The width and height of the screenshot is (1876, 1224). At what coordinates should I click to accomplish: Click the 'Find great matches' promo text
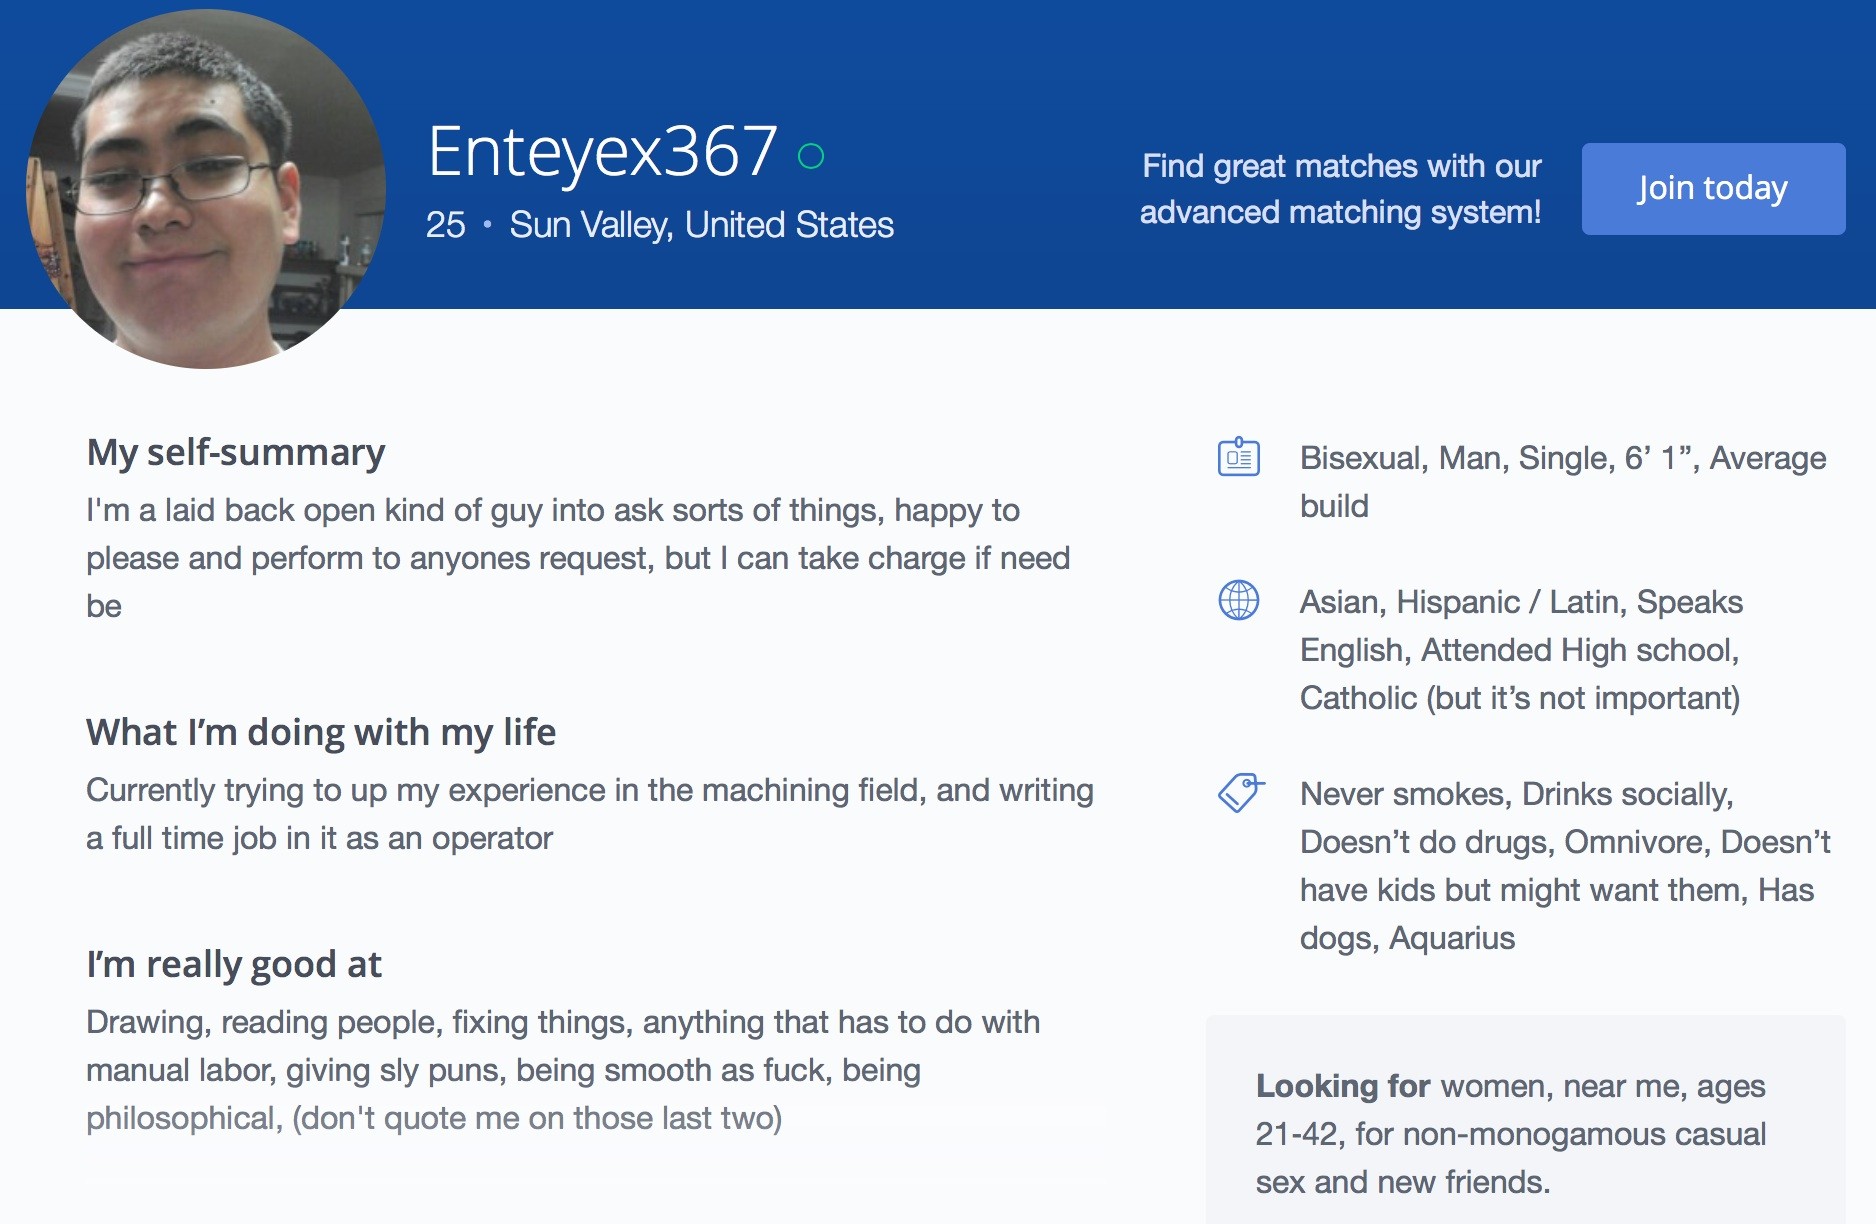(1340, 189)
